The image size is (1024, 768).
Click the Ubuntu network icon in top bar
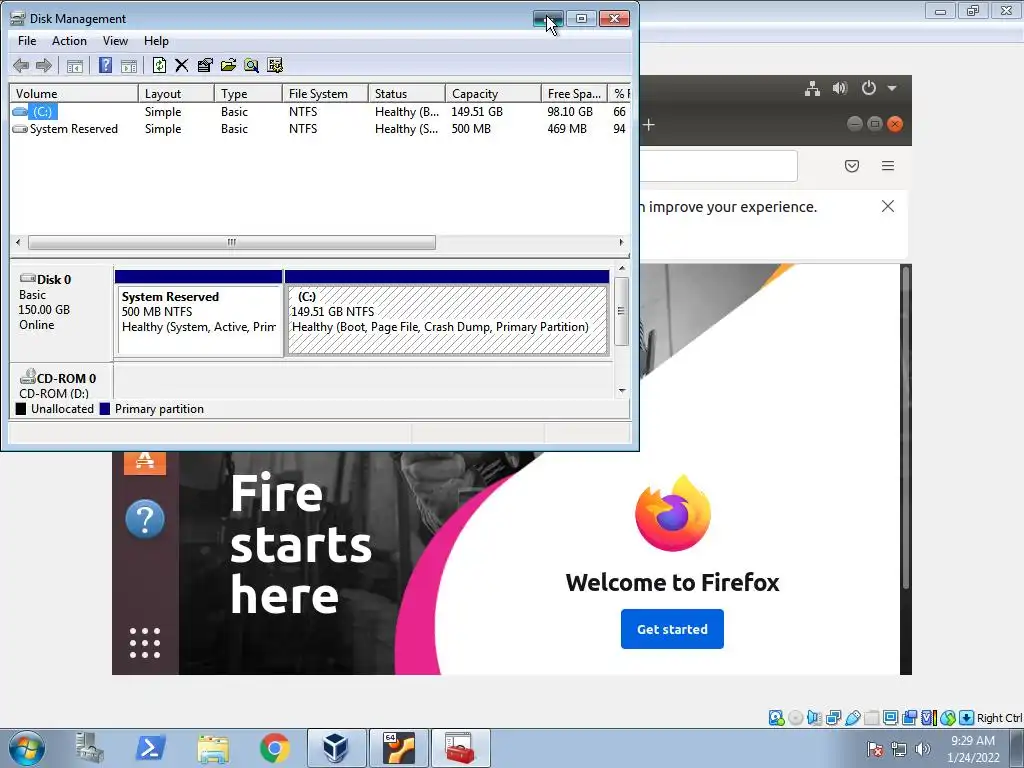(812, 88)
